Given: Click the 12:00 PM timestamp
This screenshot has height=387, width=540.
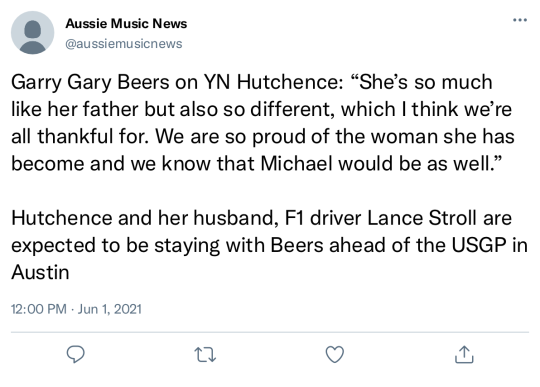Looking at the screenshot, I should pyautogui.click(x=39, y=309).
